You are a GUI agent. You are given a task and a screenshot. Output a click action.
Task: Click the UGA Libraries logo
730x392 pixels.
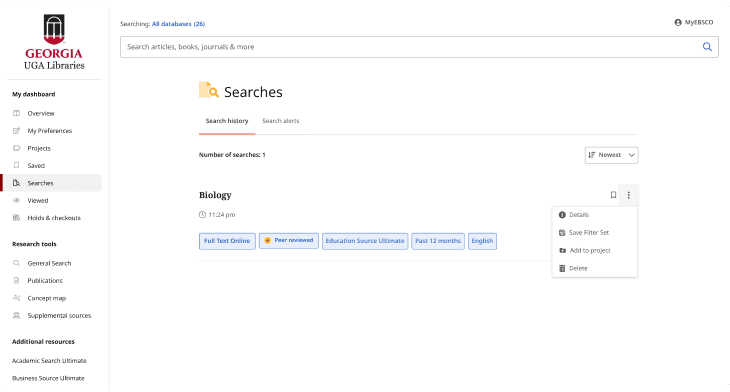(x=54, y=42)
